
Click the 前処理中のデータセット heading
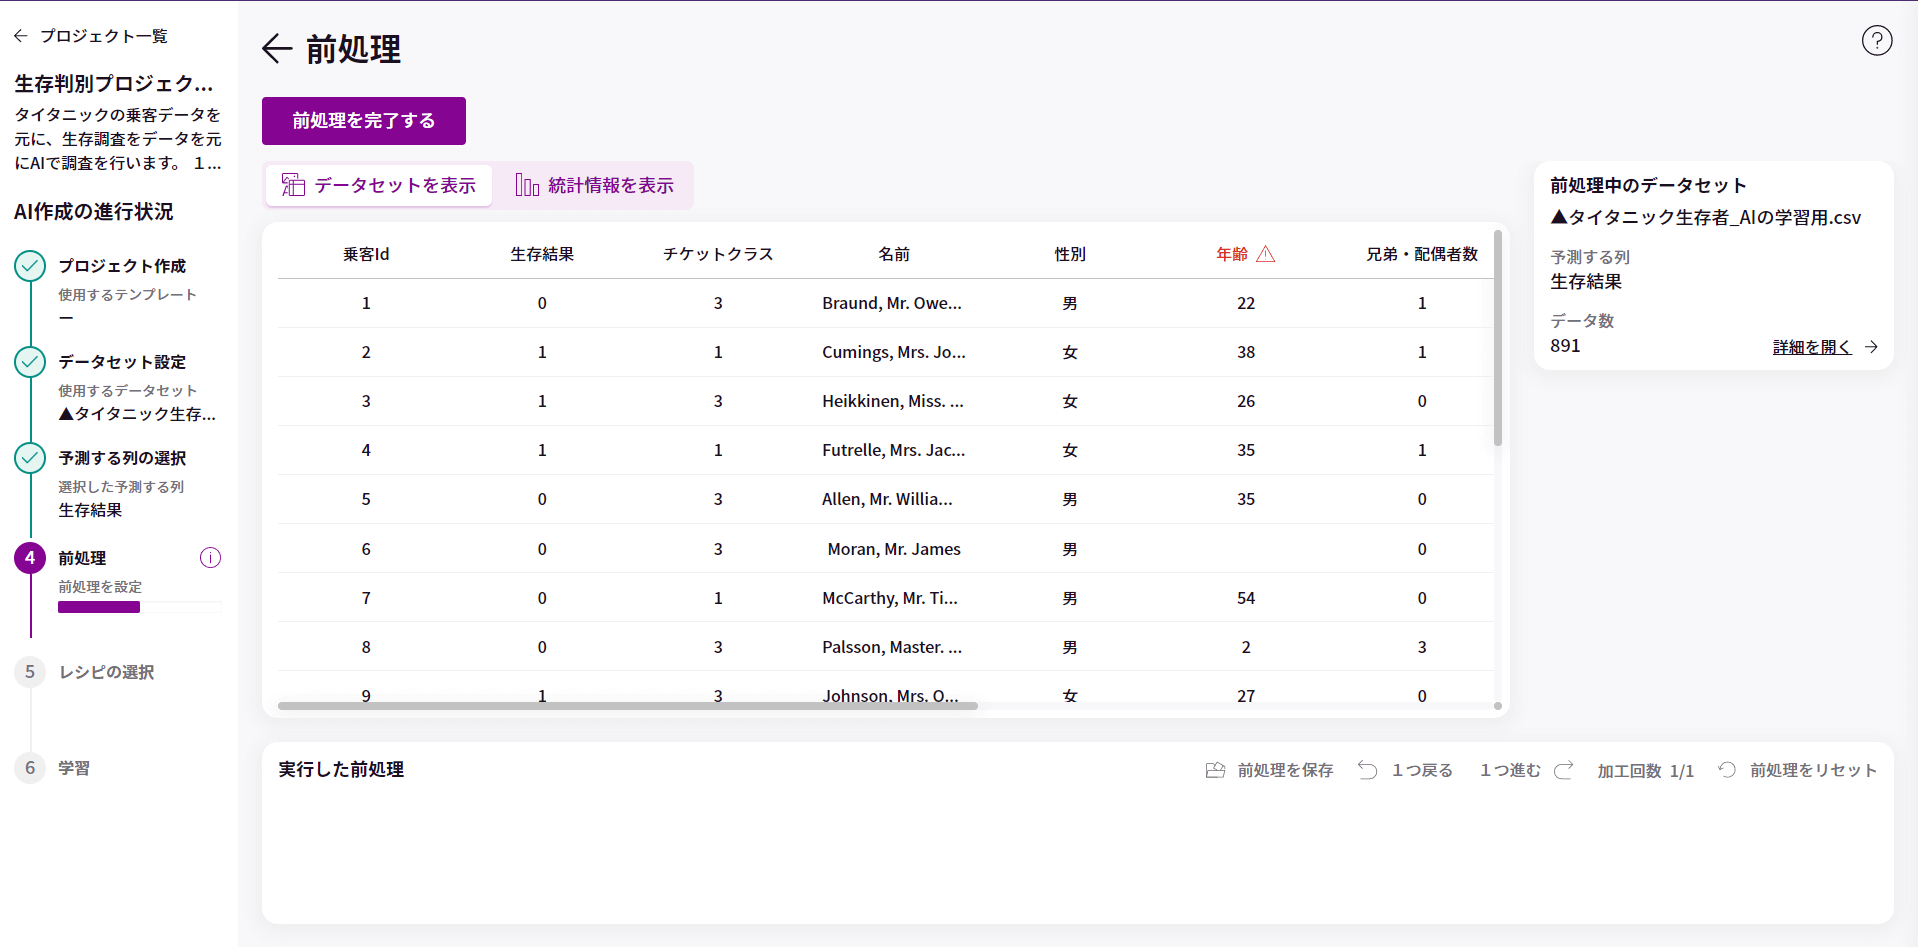1648,185
